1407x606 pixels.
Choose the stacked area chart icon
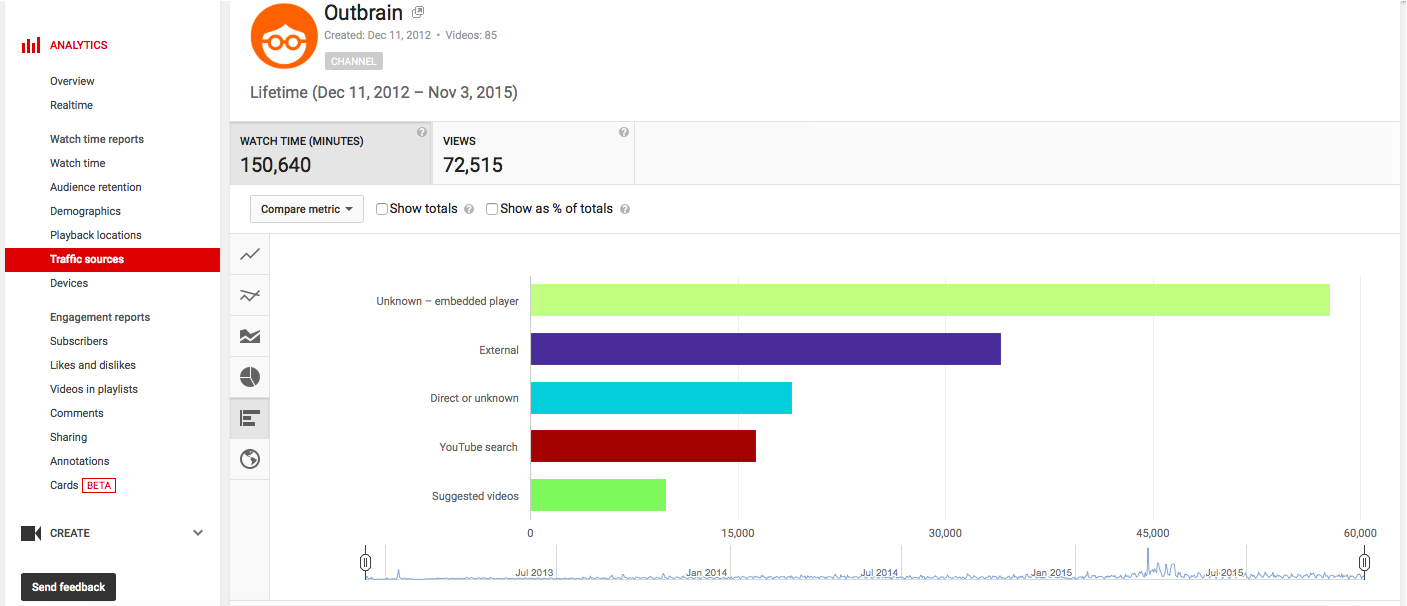[250, 336]
